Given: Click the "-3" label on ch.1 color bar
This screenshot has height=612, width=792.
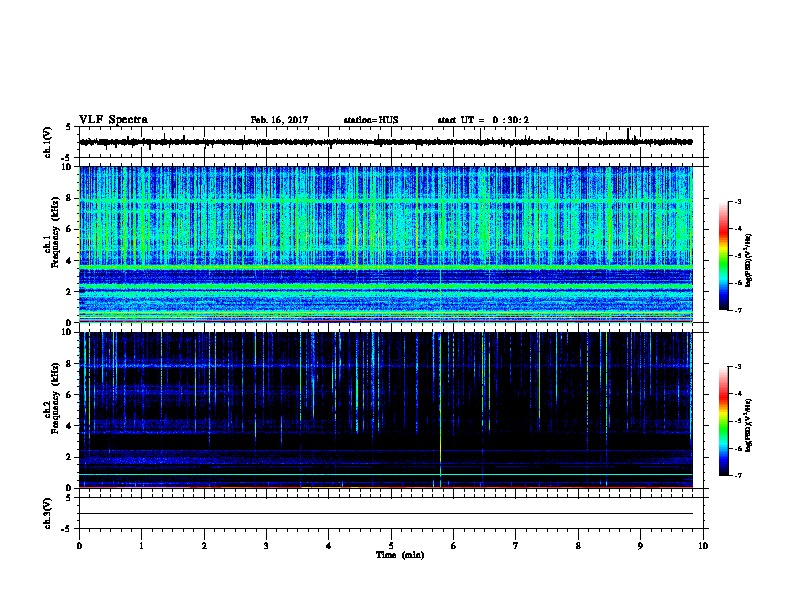Looking at the screenshot, I should click(737, 201).
